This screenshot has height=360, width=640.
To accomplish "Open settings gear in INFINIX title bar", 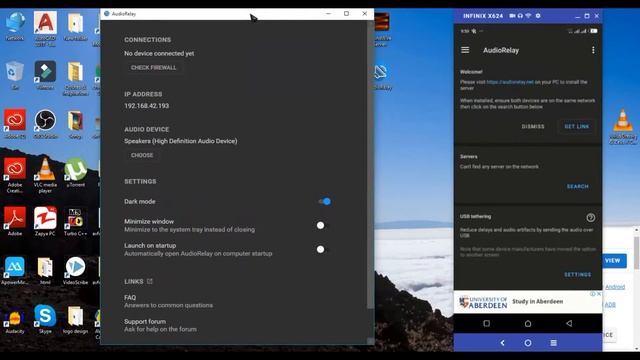I will 538,16.
